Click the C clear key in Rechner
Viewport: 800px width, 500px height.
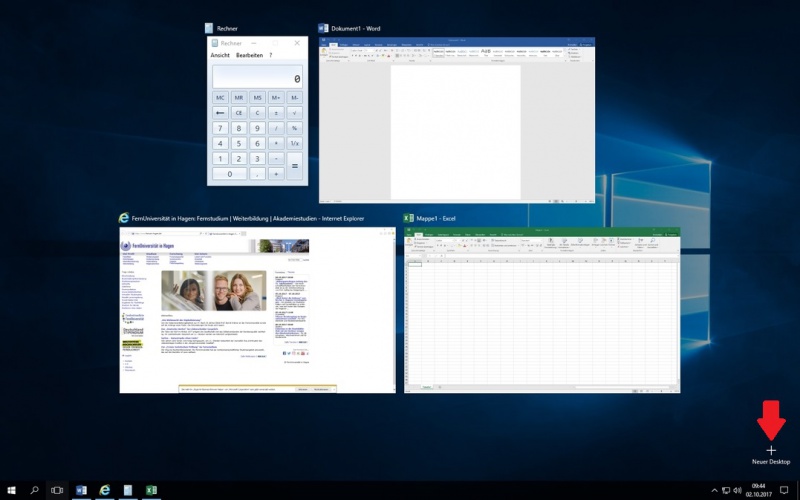(257, 113)
